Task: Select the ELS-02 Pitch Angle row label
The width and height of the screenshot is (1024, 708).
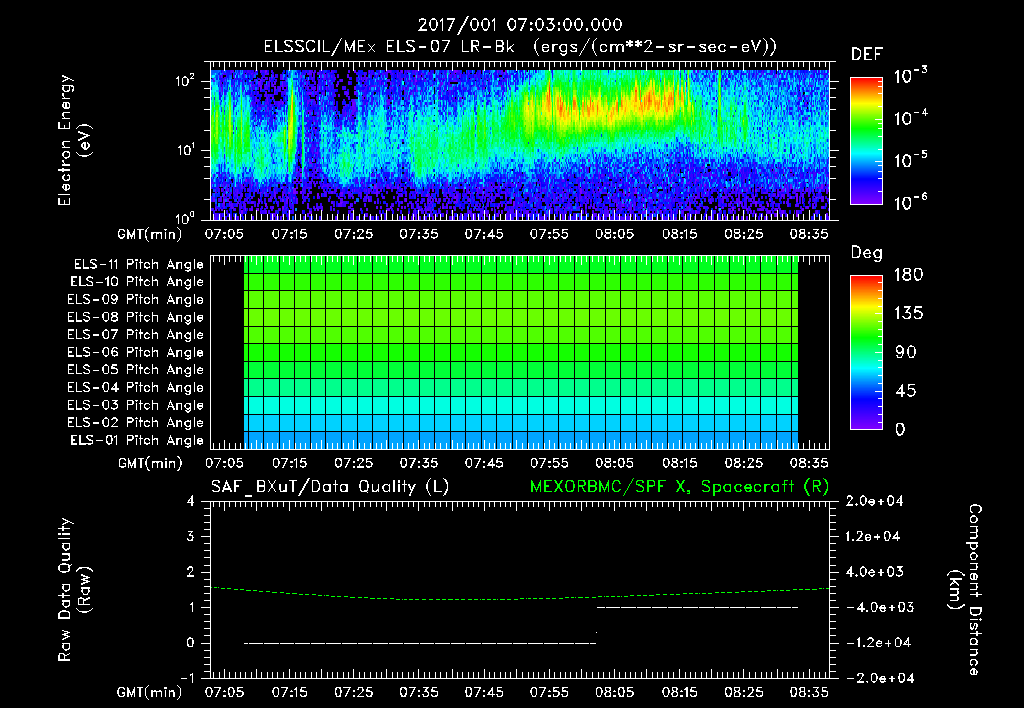Action: click(x=136, y=423)
